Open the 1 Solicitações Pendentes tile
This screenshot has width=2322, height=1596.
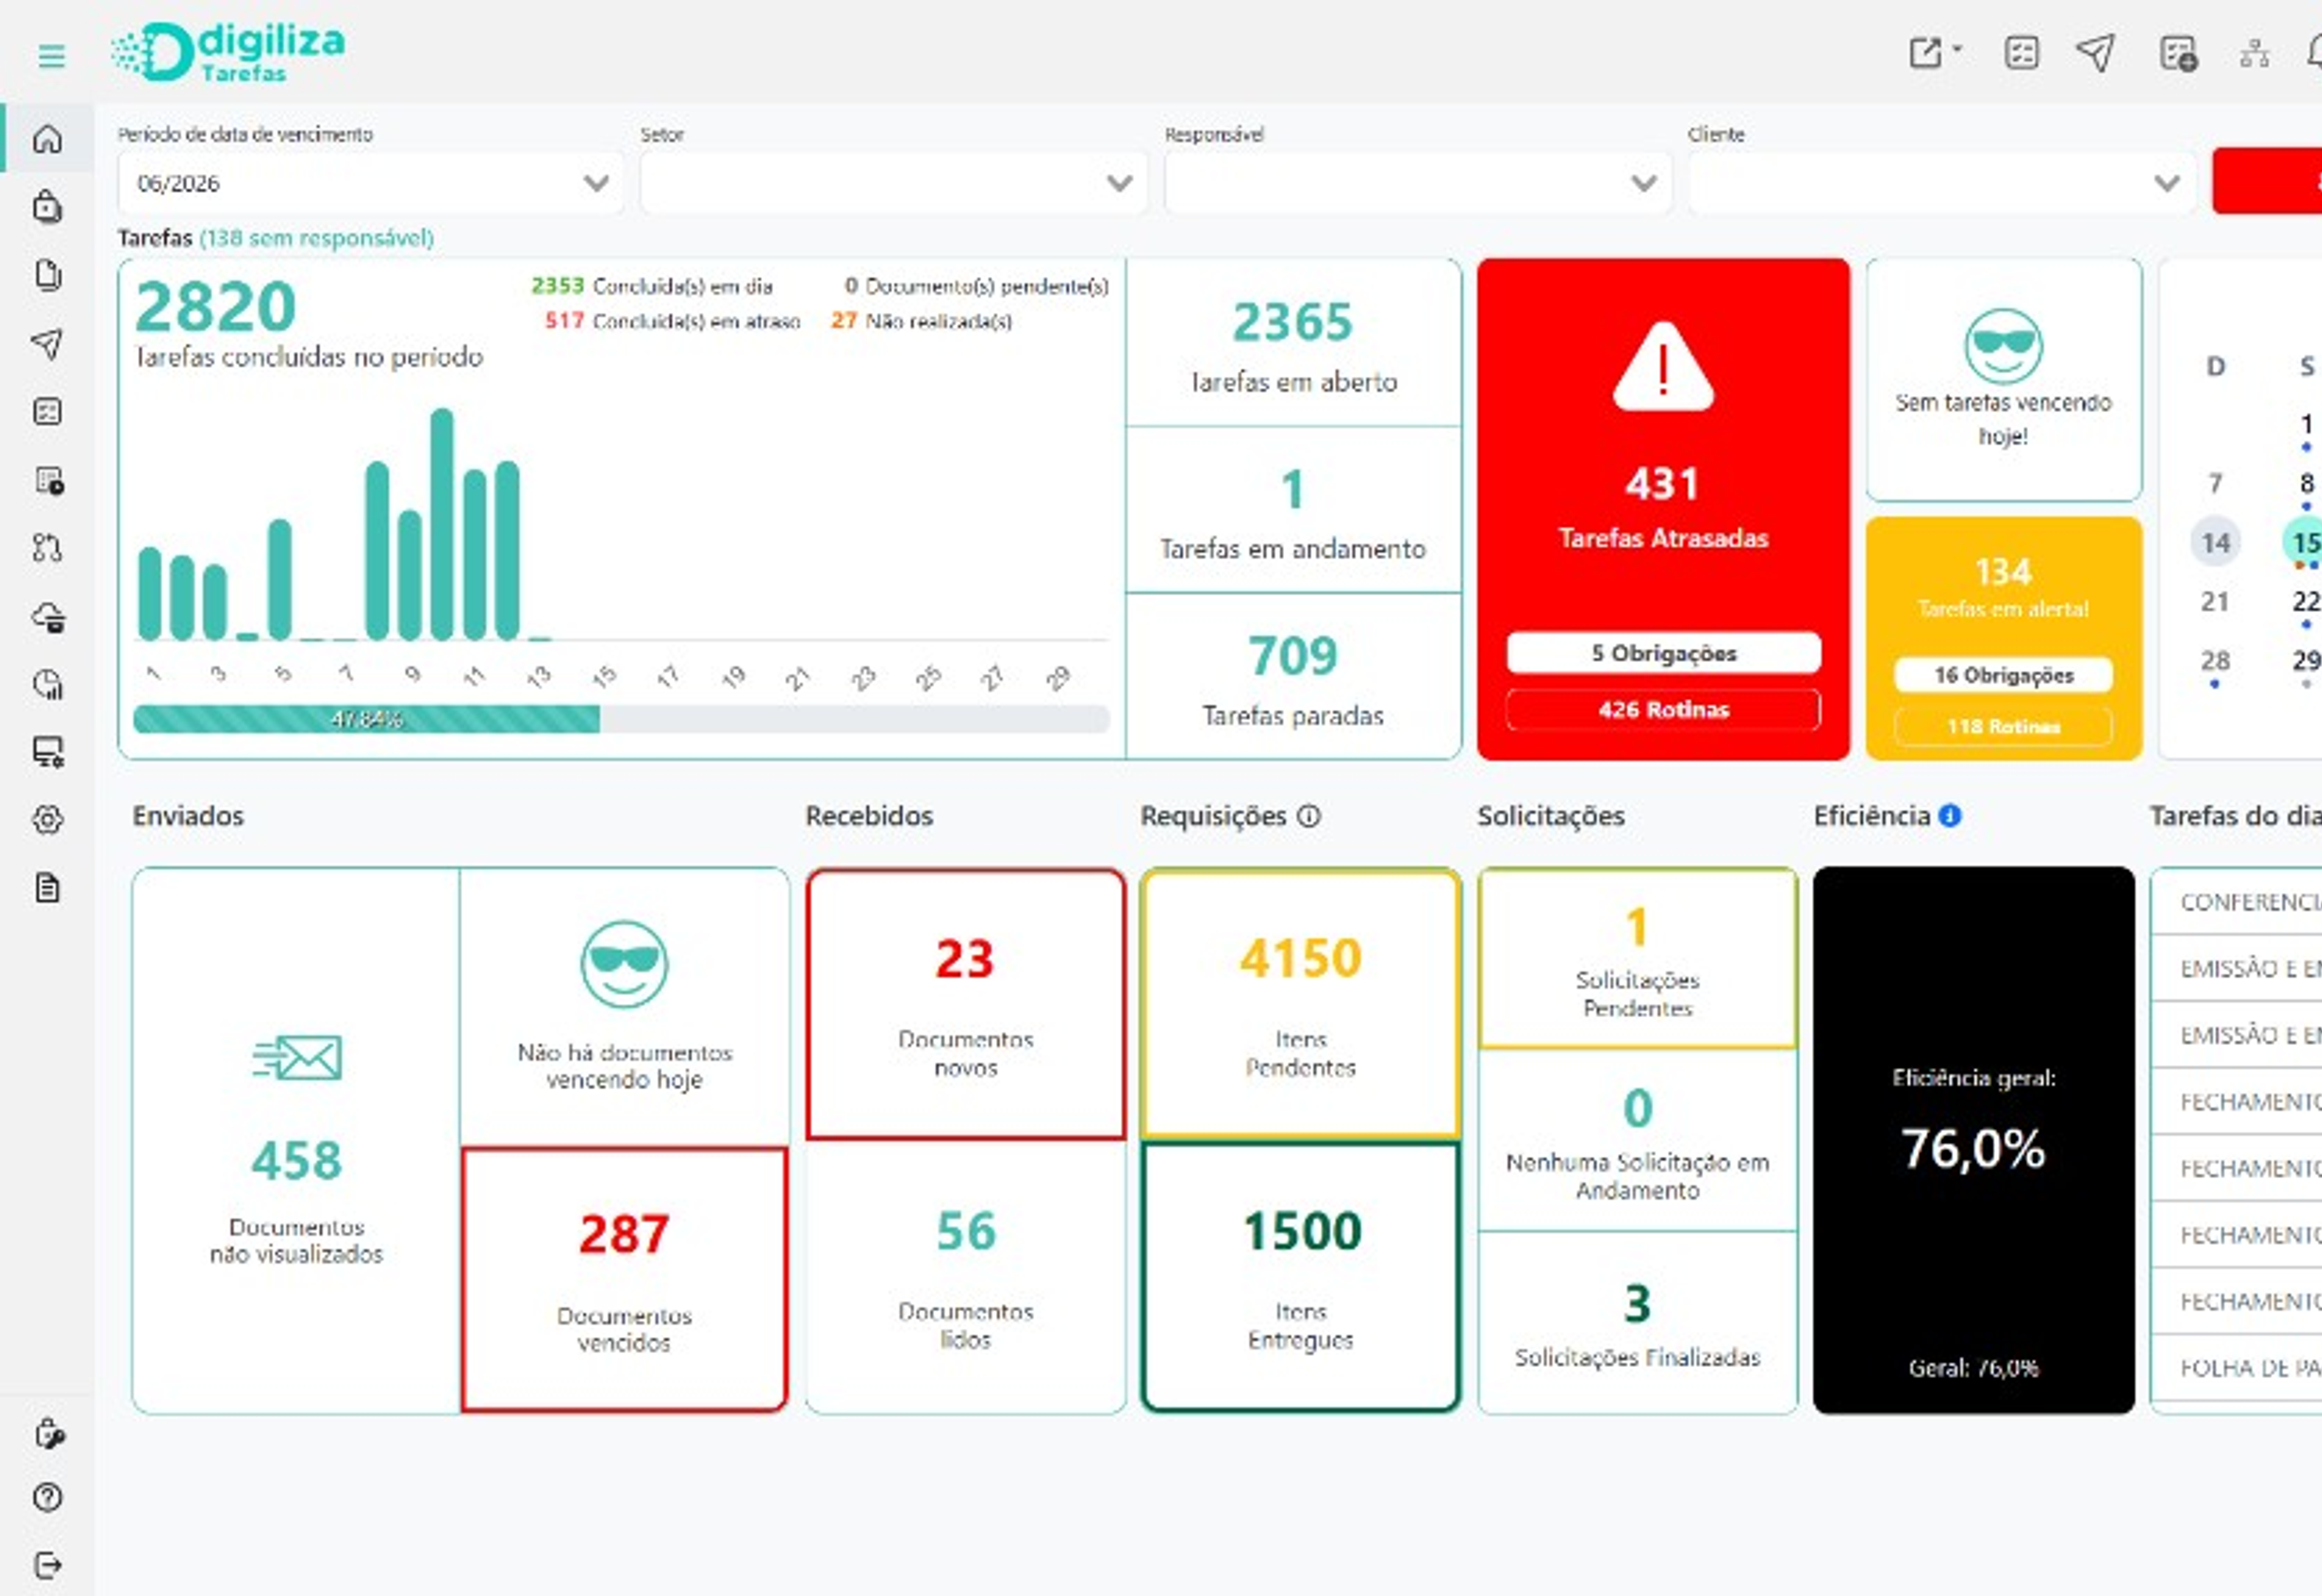tap(1637, 959)
